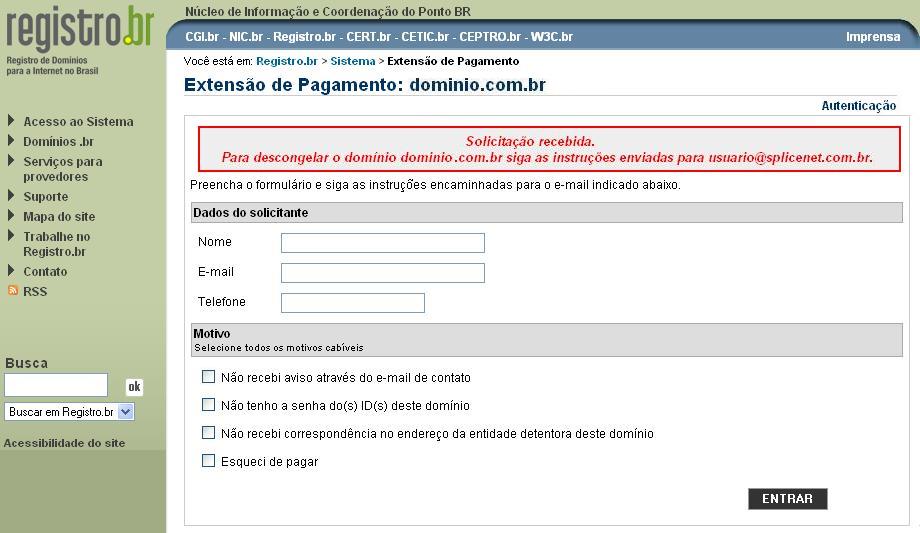Open Mapa do site menu item

click(x=59, y=217)
